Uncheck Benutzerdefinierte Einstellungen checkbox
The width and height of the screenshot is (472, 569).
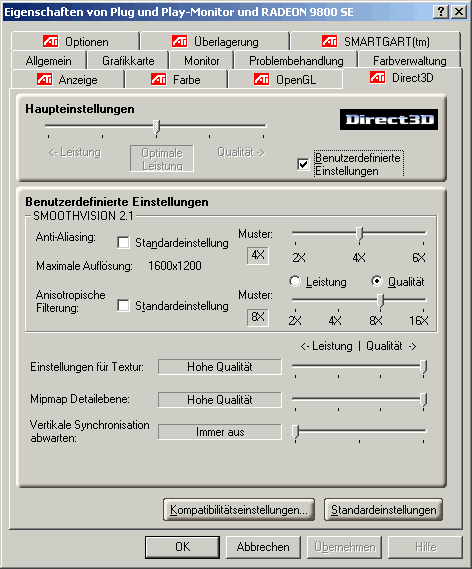[x=303, y=164]
